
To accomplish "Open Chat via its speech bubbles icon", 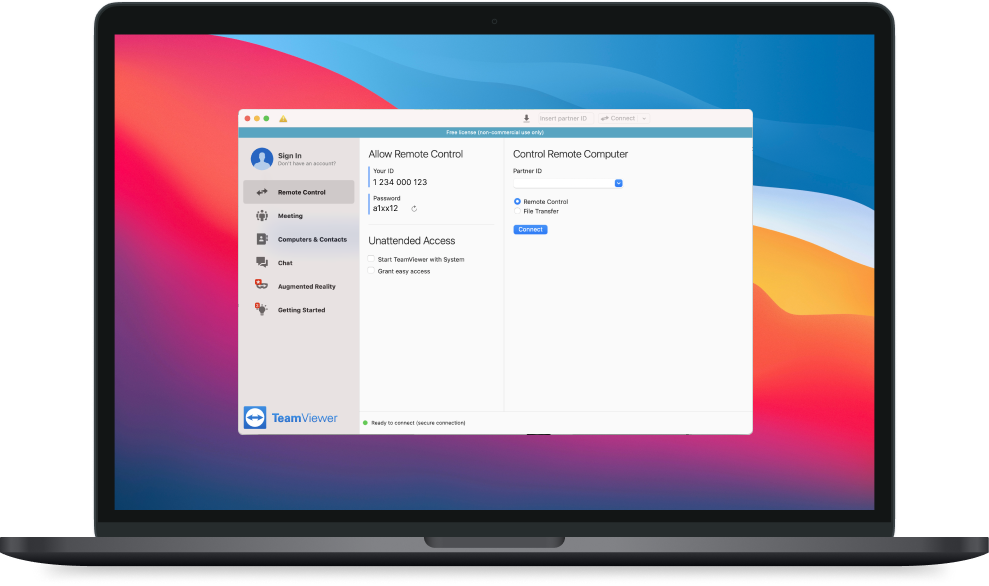I will 262,262.
